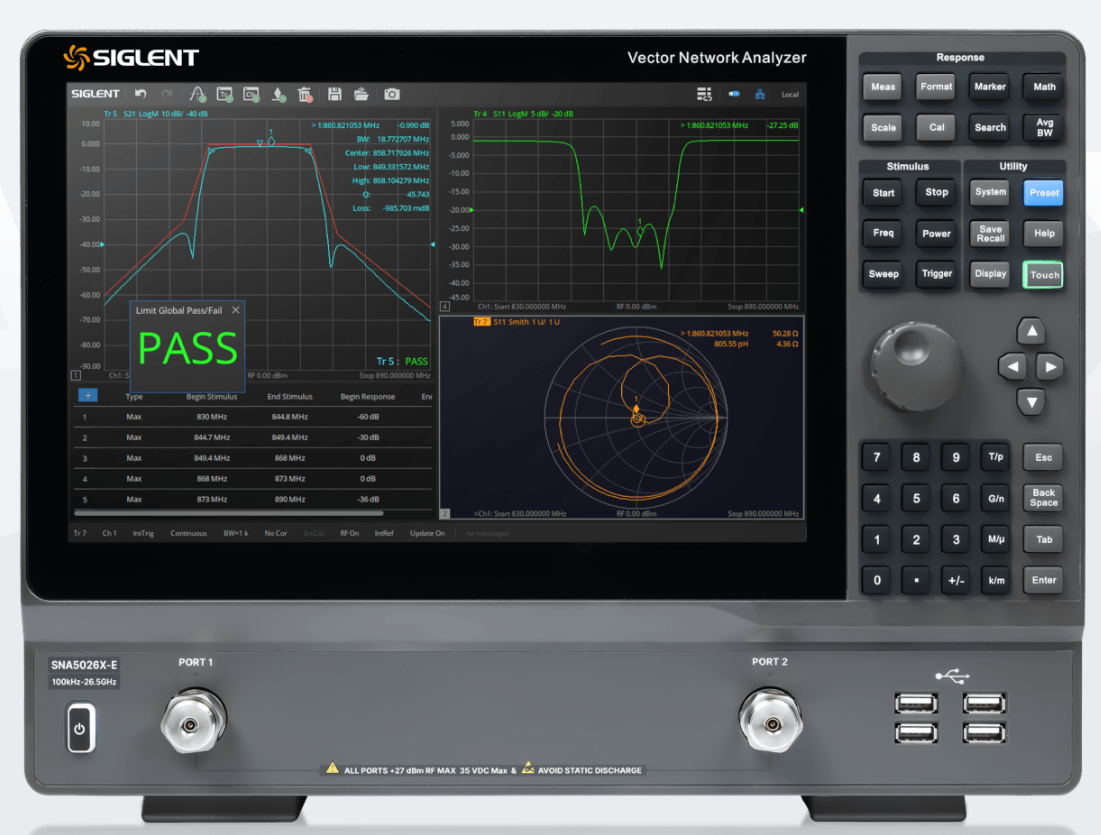This screenshot has height=835, width=1101.
Task: Click marker 1 on the S21 trace
Action: click(x=271, y=141)
